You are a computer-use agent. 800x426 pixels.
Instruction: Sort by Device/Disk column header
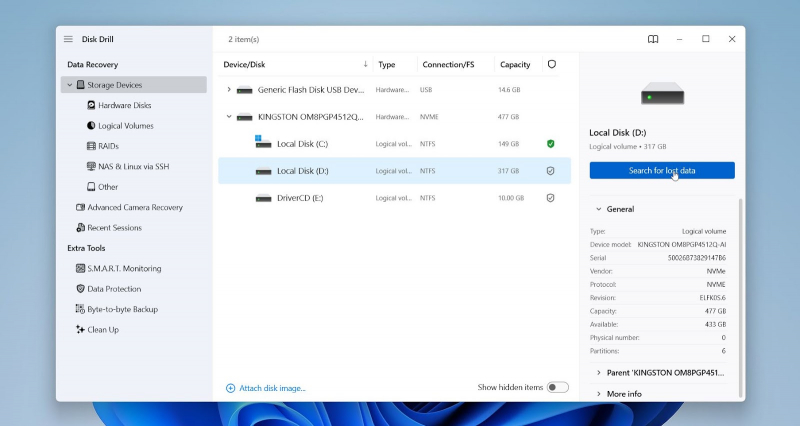click(x=244, y=64)
